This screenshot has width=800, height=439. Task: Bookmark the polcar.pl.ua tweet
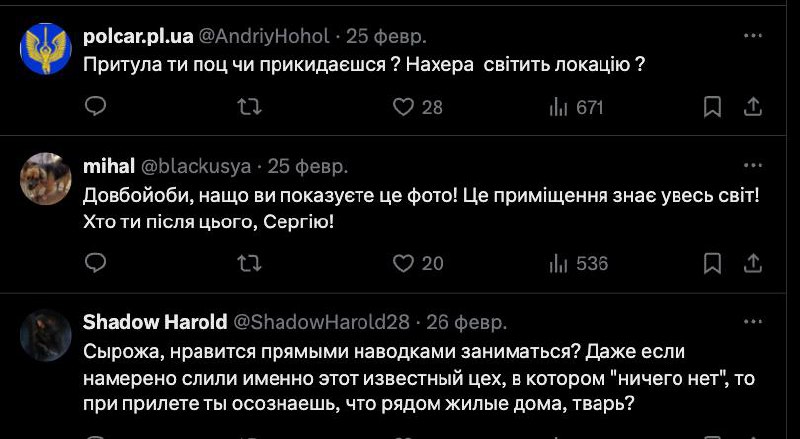(x=712, y=106)
